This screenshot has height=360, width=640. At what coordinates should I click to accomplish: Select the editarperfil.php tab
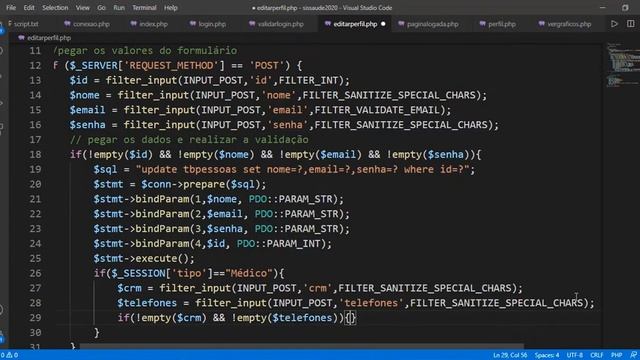(355, 24)
